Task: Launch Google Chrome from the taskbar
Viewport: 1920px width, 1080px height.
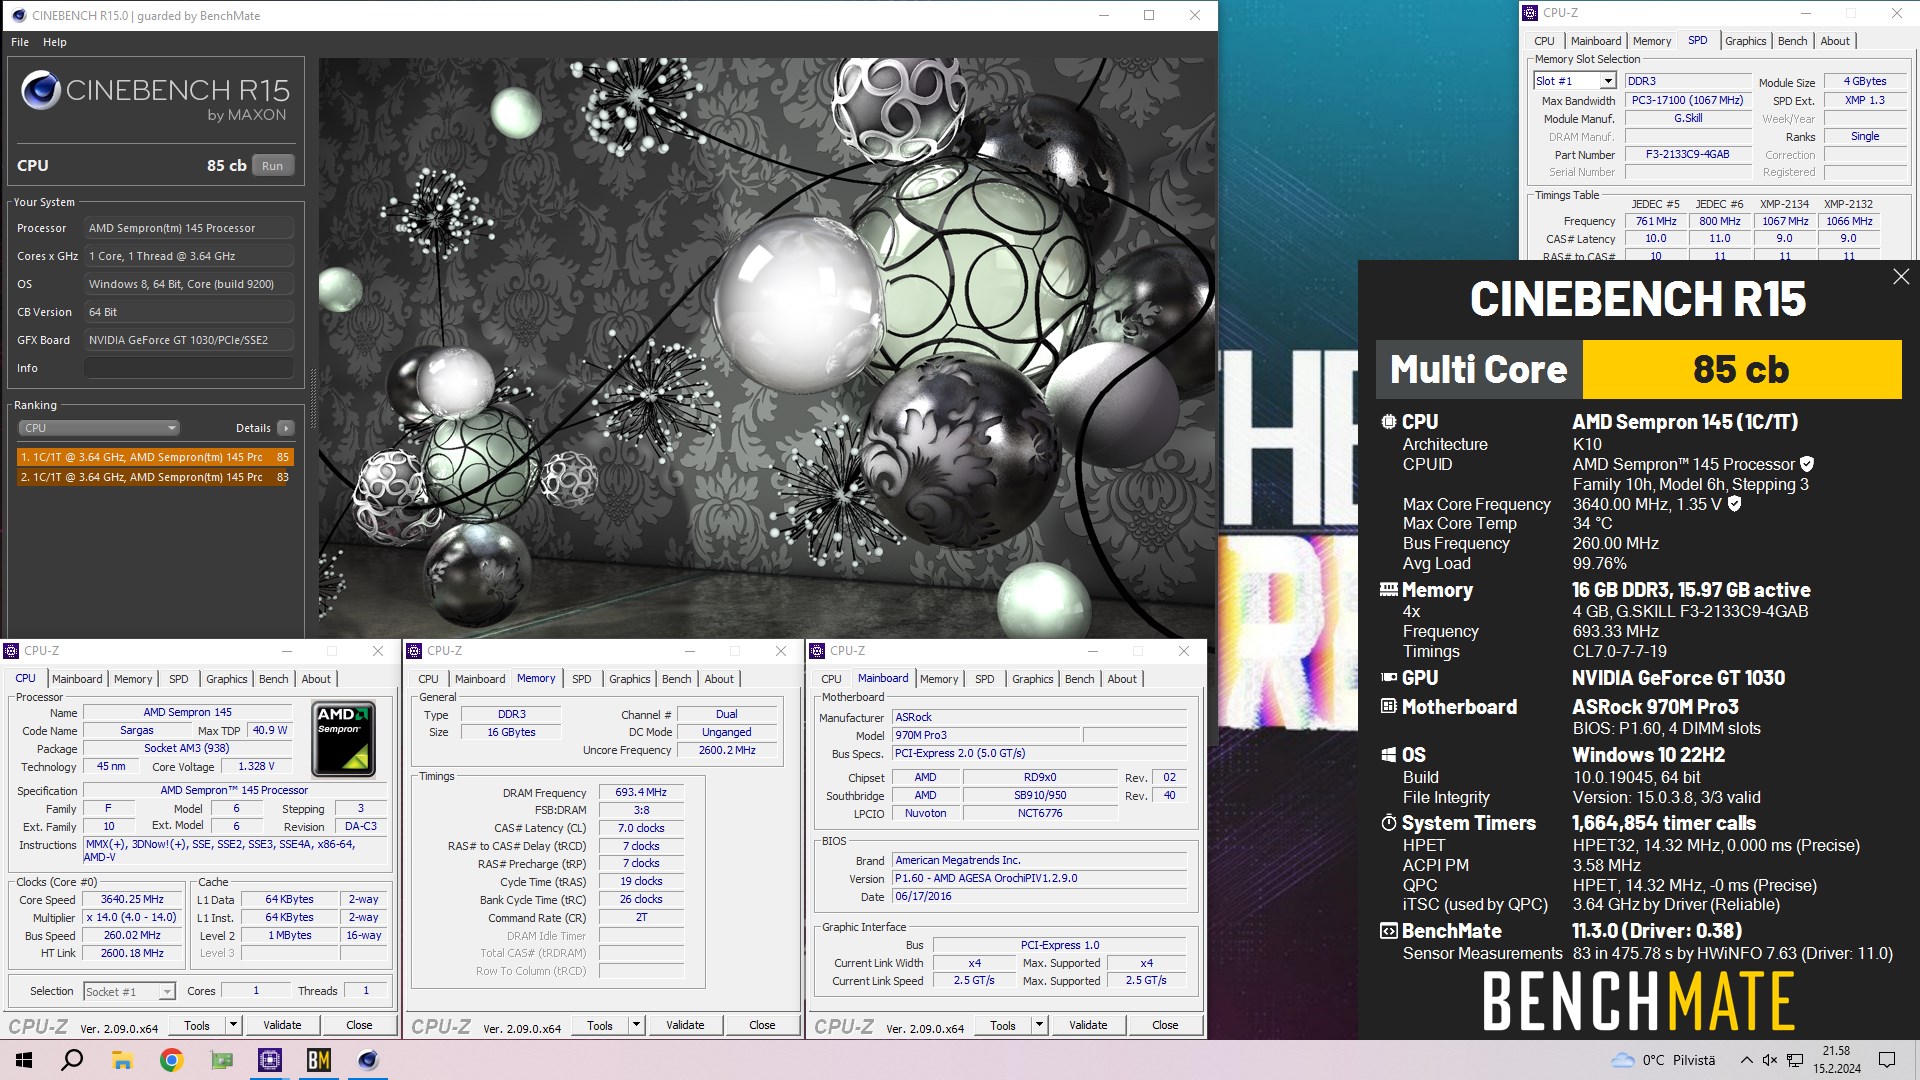Action: click(172, 1060)
